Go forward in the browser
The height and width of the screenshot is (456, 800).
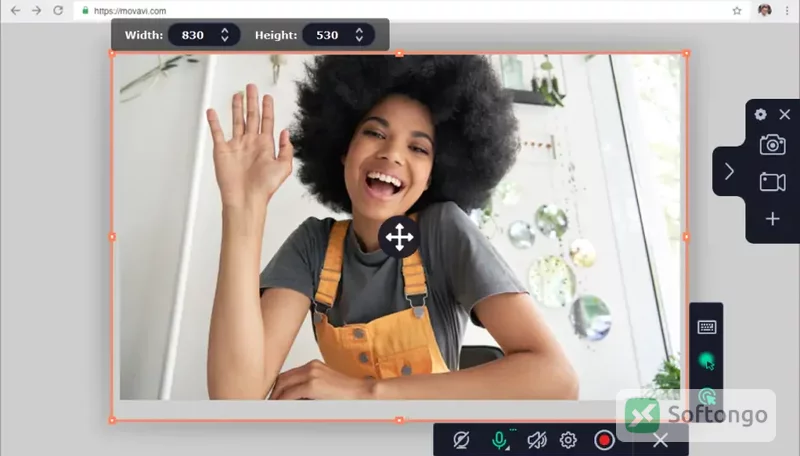tap(36, 10)
